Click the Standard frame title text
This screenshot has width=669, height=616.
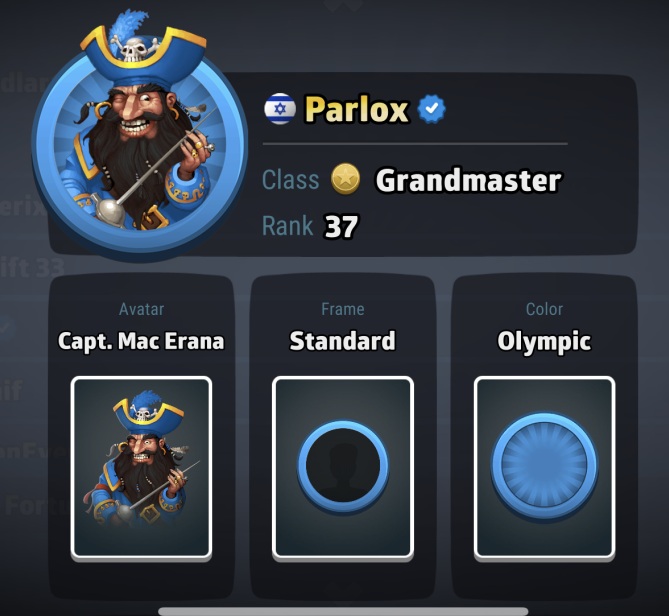(343, 341)
